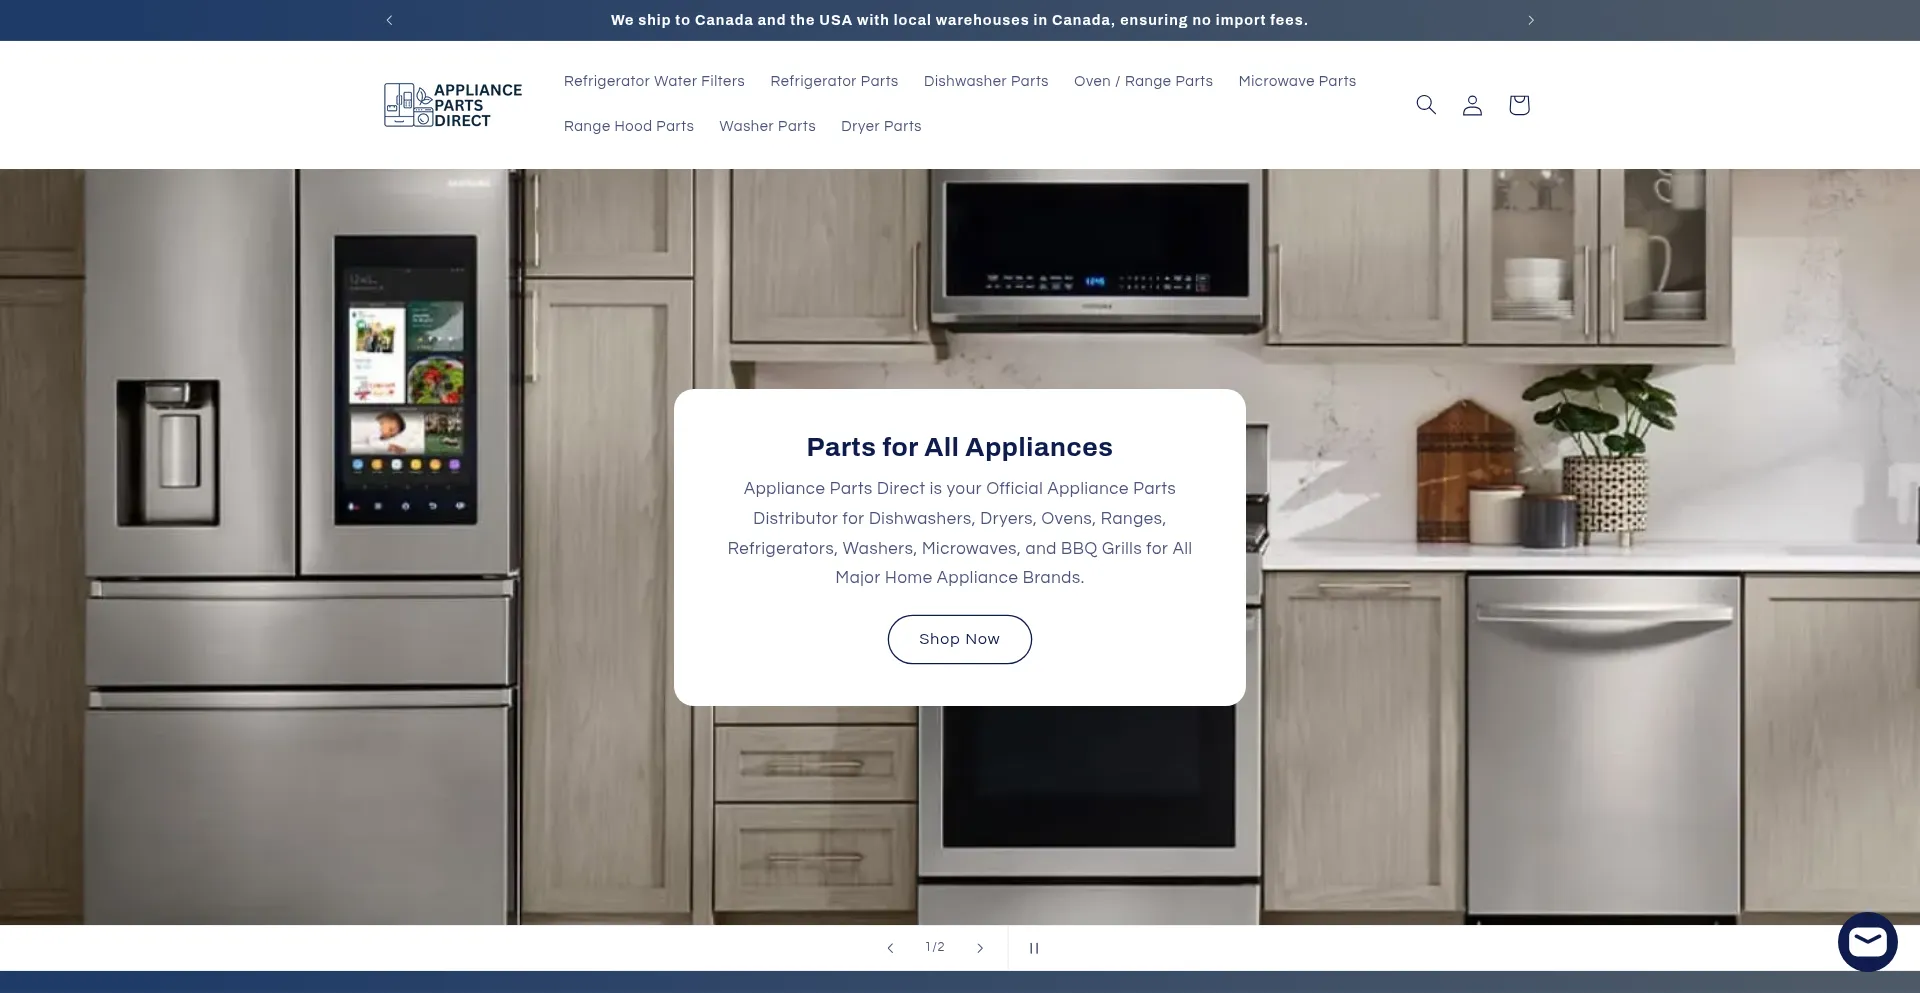Open Range Hood Parts category

(x=628, y=126)
